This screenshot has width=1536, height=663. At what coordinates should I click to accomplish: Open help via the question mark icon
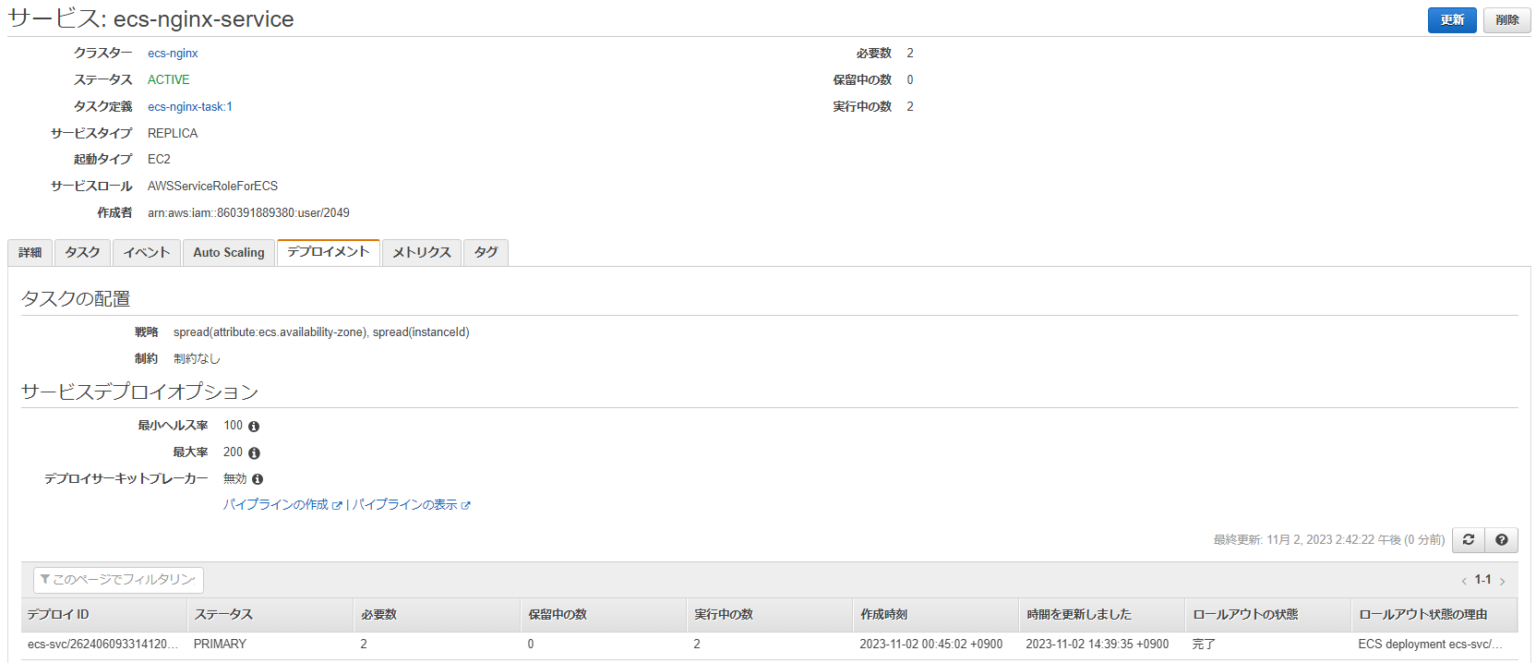(x=1501, y=540)
